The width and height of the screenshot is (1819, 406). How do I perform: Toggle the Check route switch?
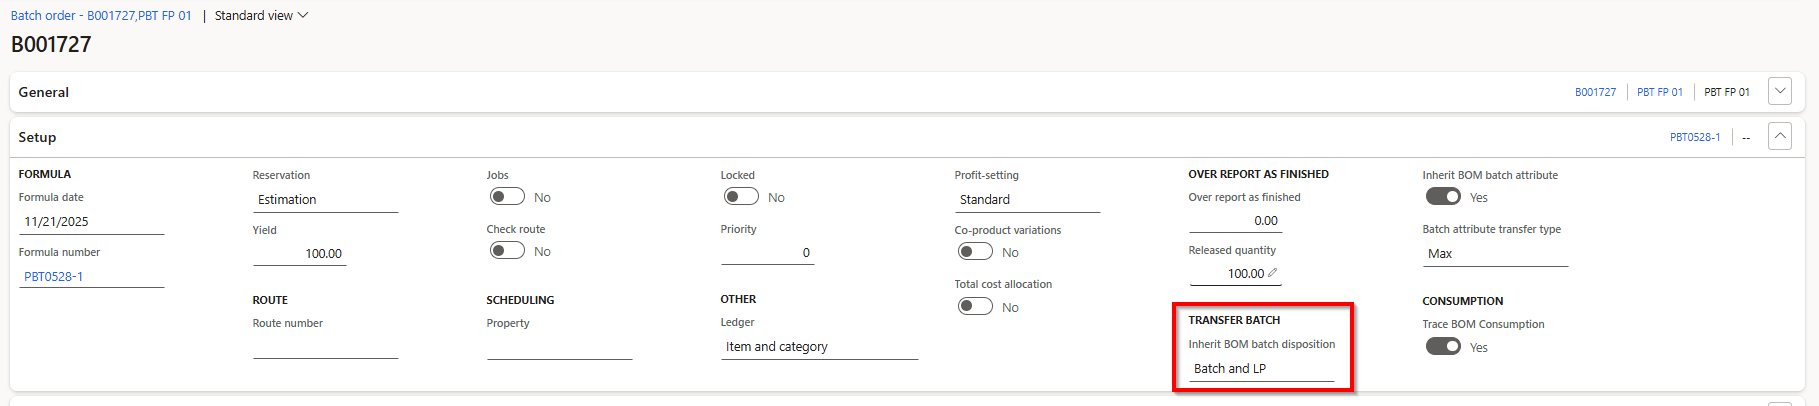pyautogui.click(x=507, y=251)
